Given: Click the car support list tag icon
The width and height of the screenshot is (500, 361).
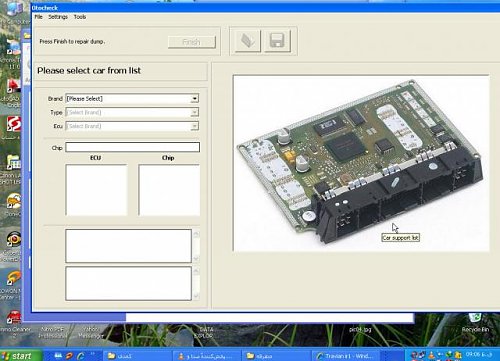Looking at the screenshot, I should pos(247,41).
